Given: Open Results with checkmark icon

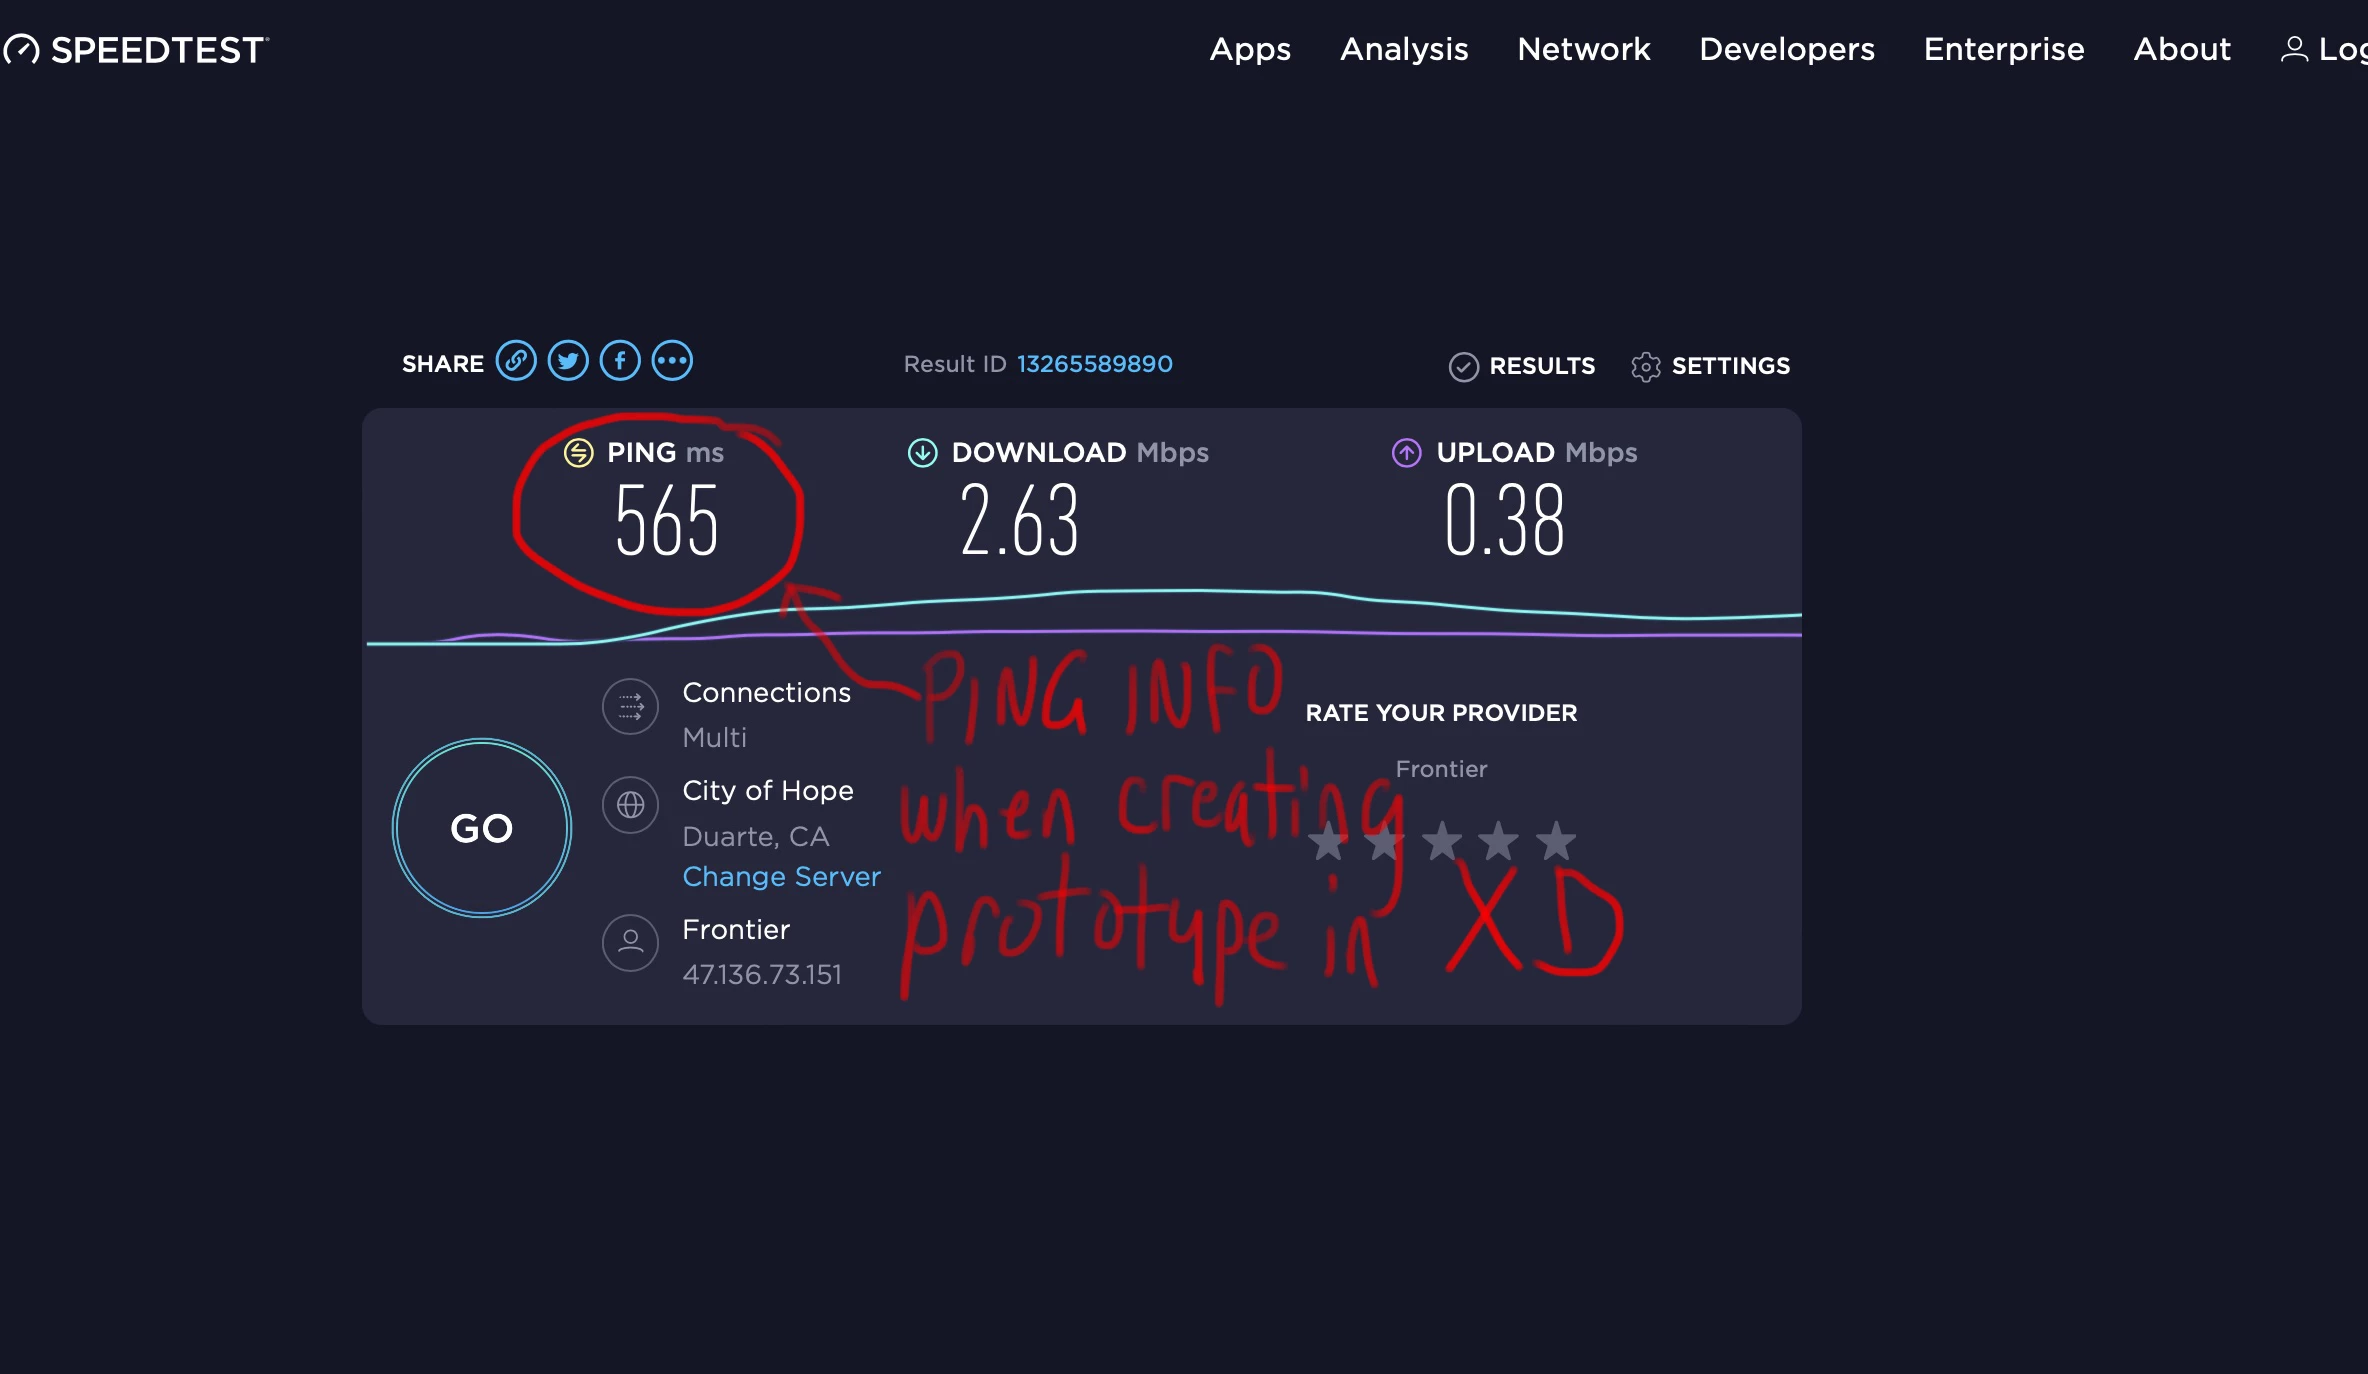Looking at the screenshot, I should pos(1463,367).
